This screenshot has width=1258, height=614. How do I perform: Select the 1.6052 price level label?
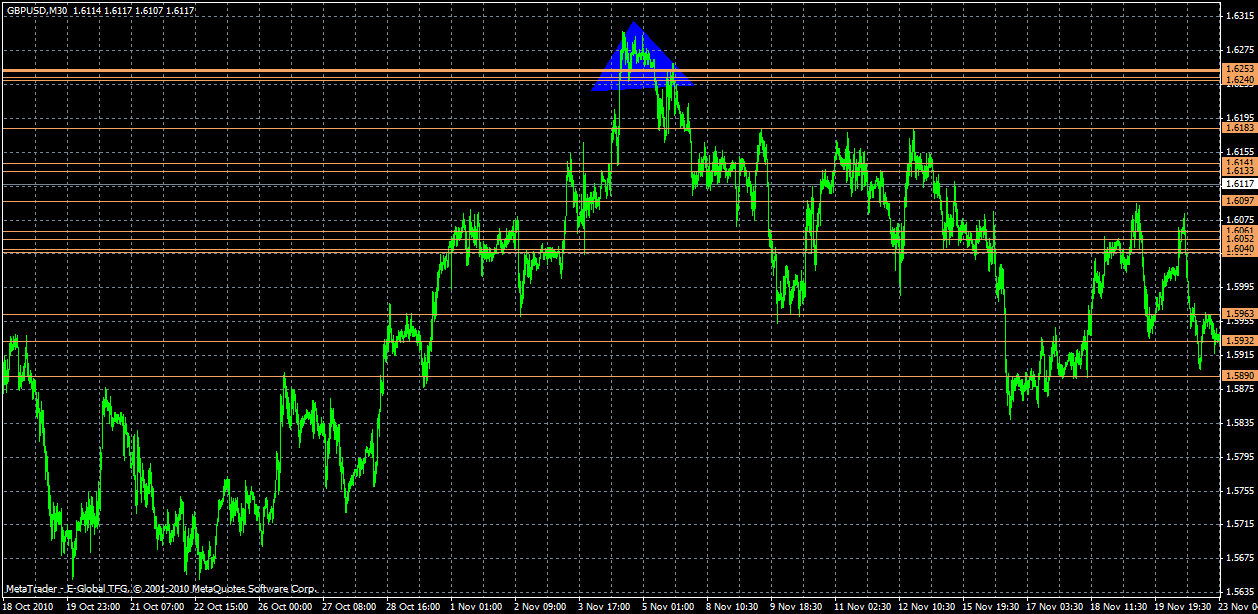[1238, 240]
